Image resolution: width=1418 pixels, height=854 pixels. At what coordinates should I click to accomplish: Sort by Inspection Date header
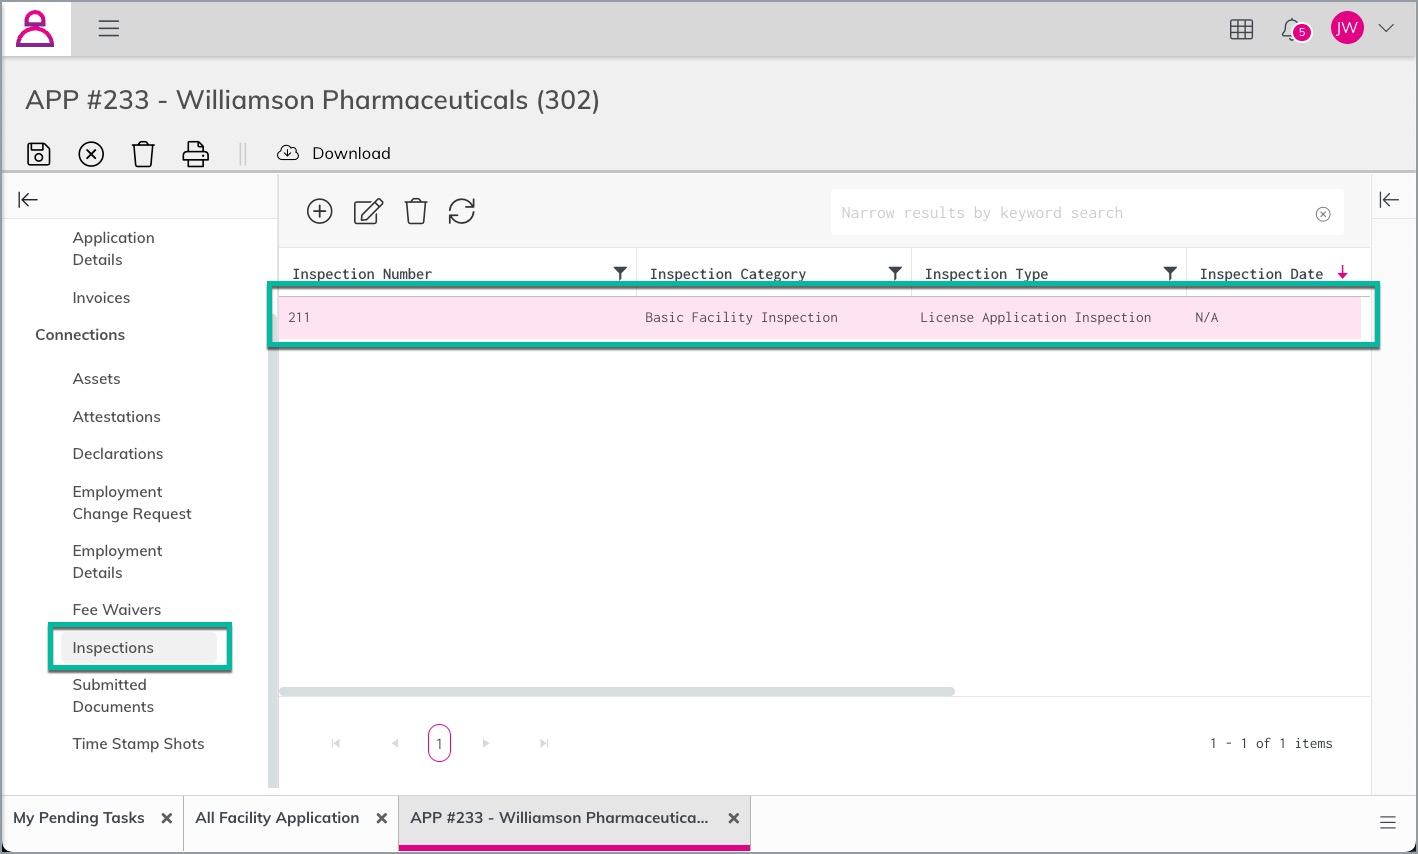coord(1261,274)
